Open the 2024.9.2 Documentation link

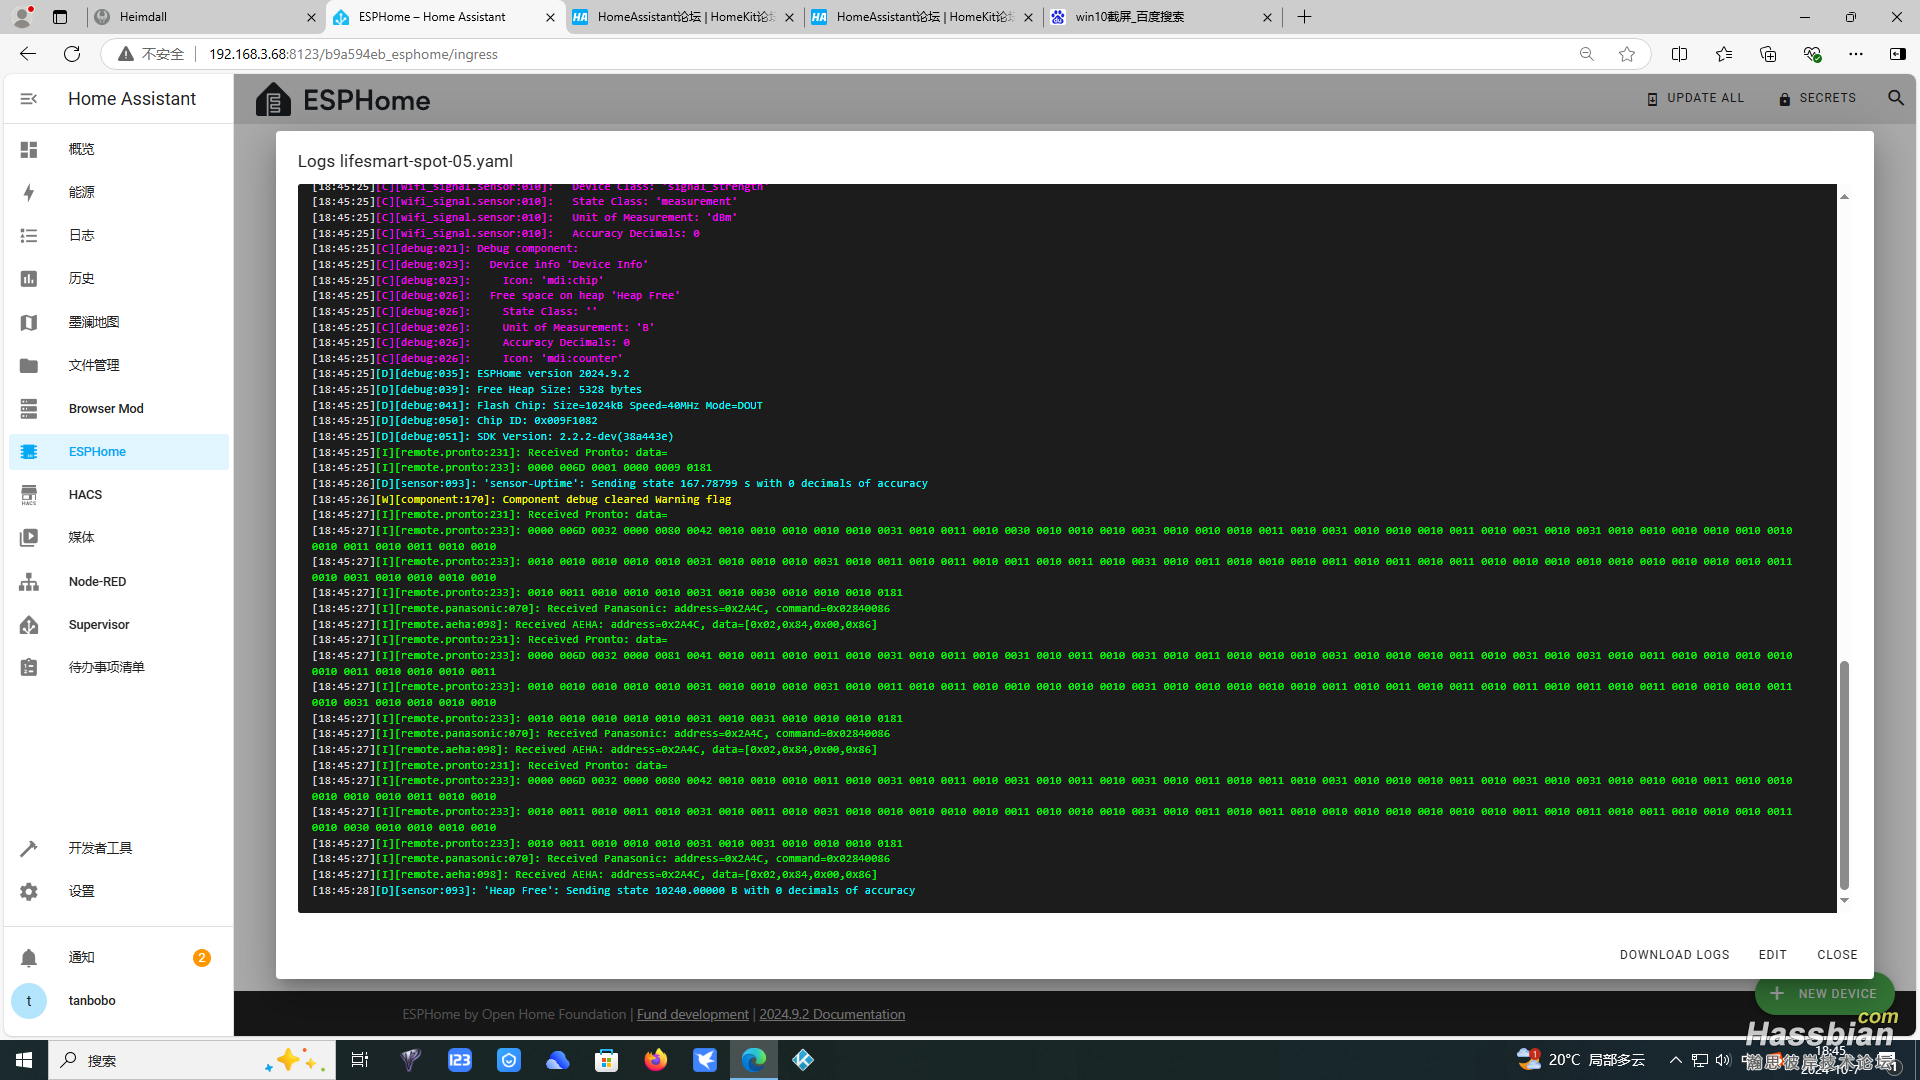click(832, 1014)
